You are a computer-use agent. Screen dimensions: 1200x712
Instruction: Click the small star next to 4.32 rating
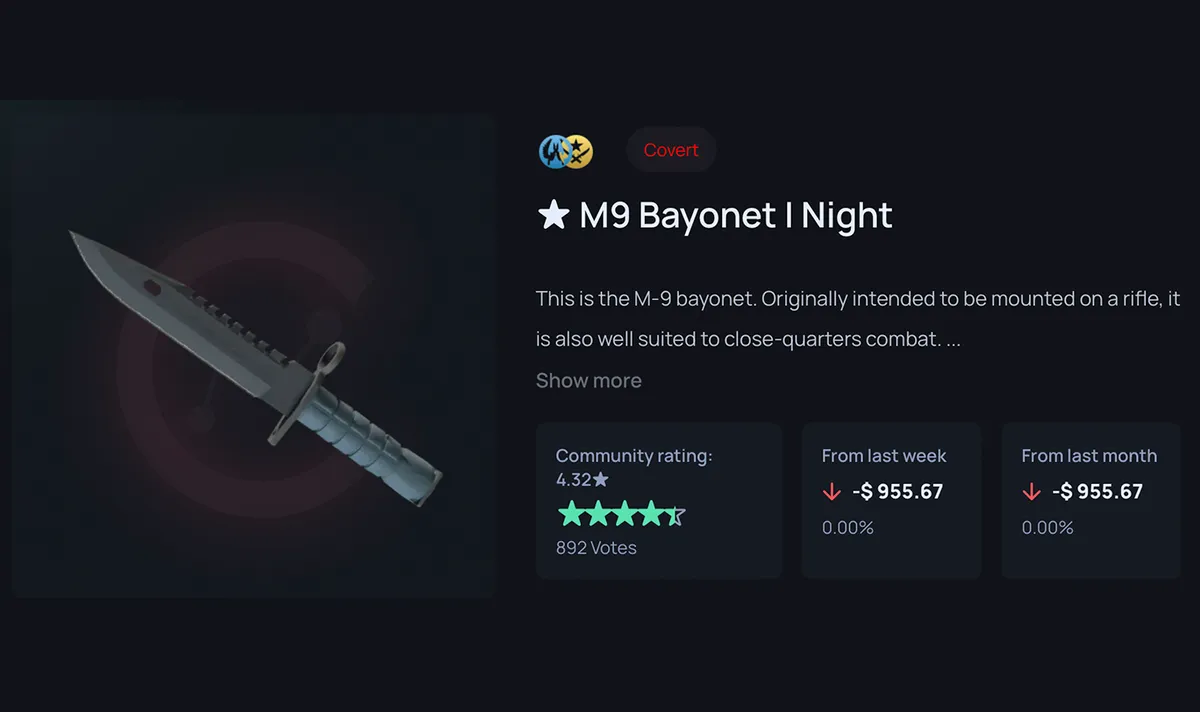(x=600, y=479)
